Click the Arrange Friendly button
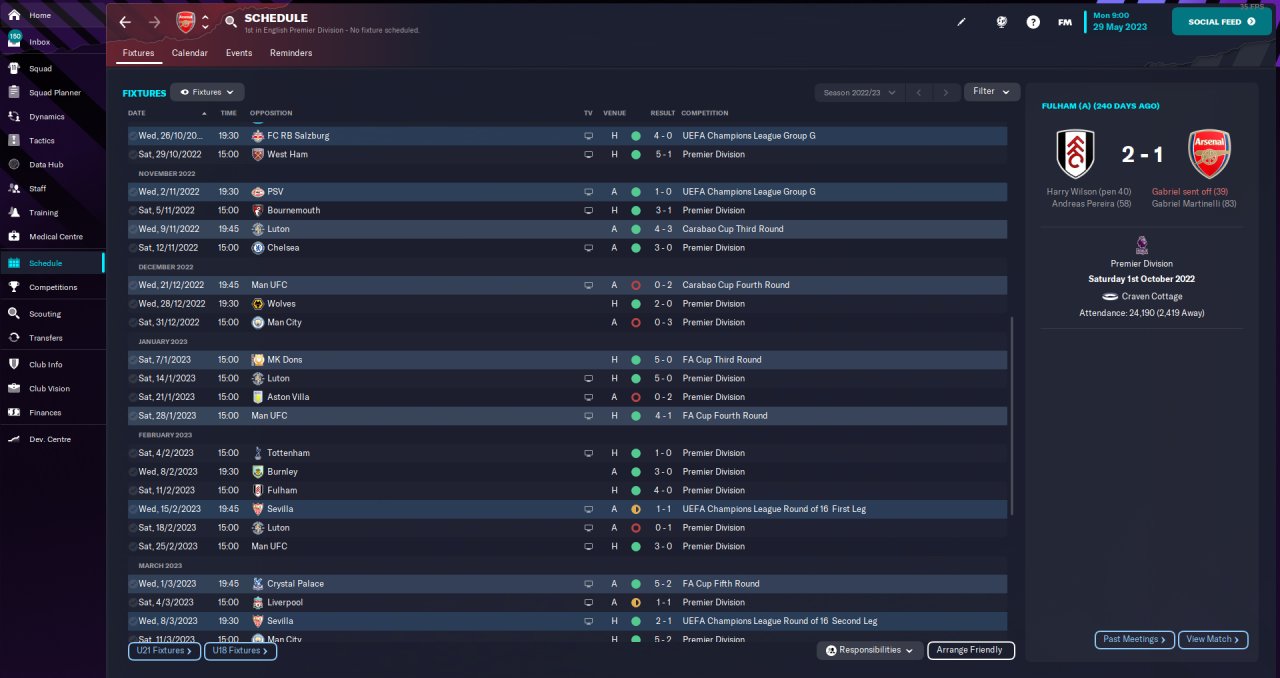 tap(971, 650)
